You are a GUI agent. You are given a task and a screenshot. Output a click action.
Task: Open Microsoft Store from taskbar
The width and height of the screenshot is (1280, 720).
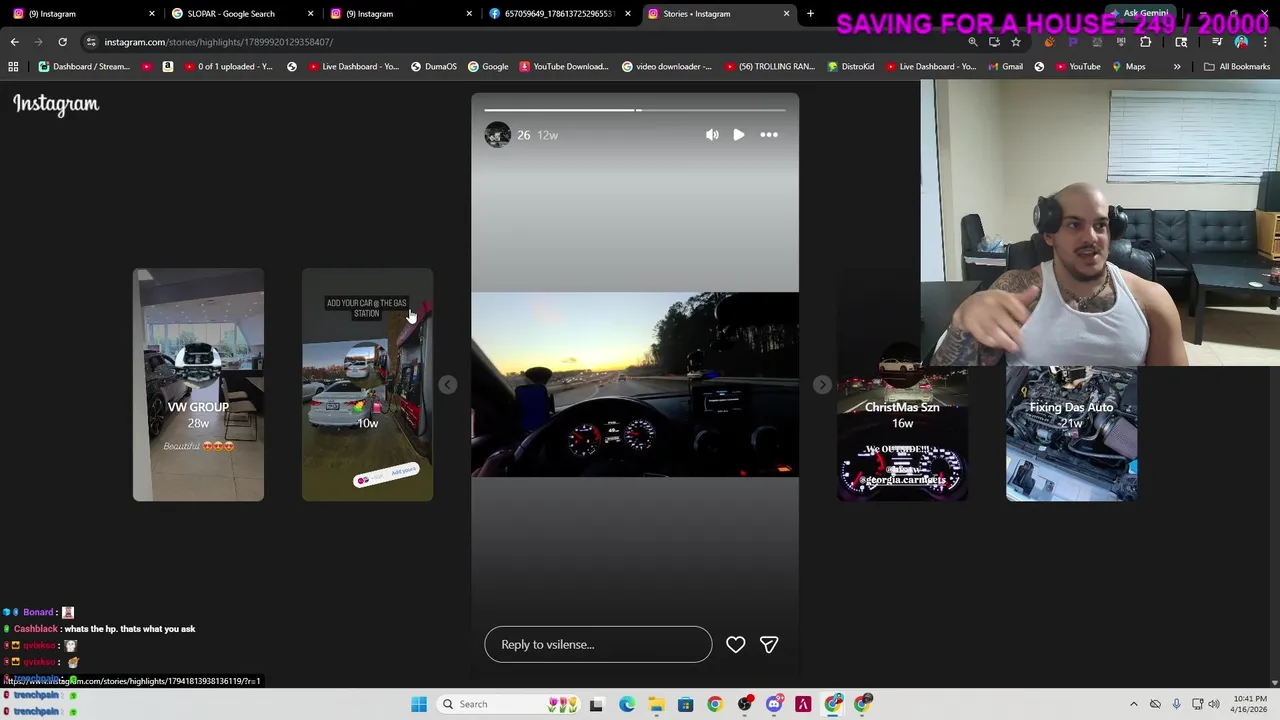pyautogui.click(x=685, y=704)
